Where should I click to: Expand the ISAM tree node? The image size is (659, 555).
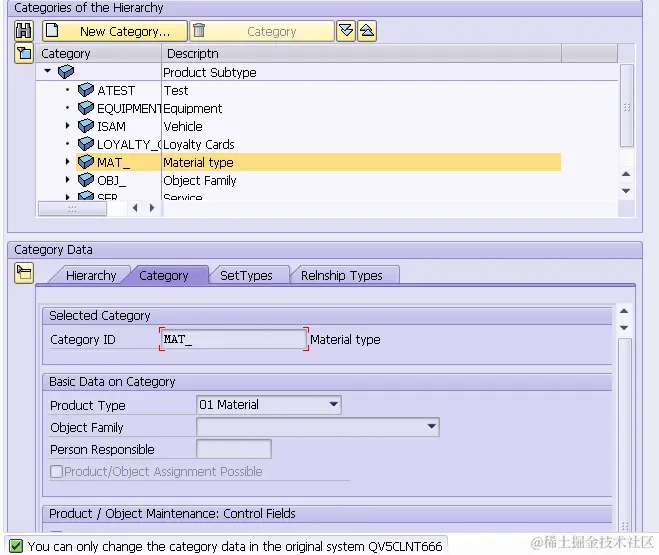[x=67, y=125]
